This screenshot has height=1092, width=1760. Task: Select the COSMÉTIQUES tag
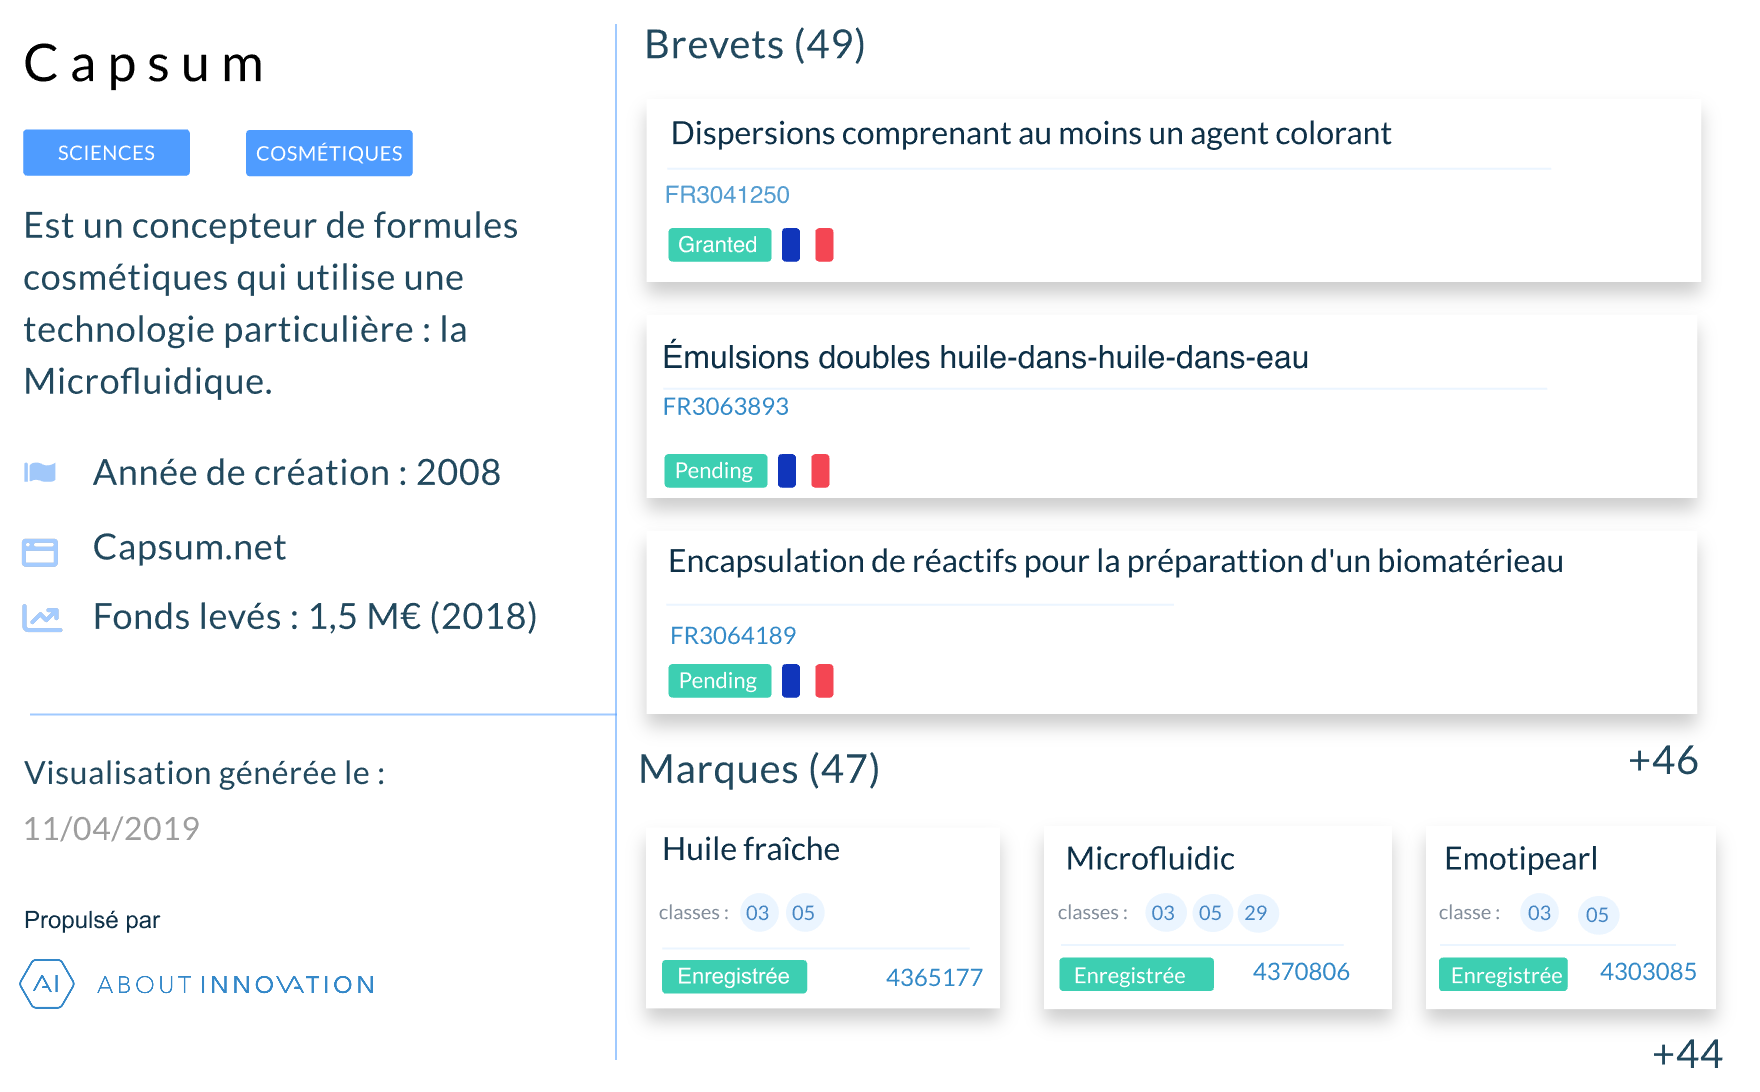[x=329, y=153]
